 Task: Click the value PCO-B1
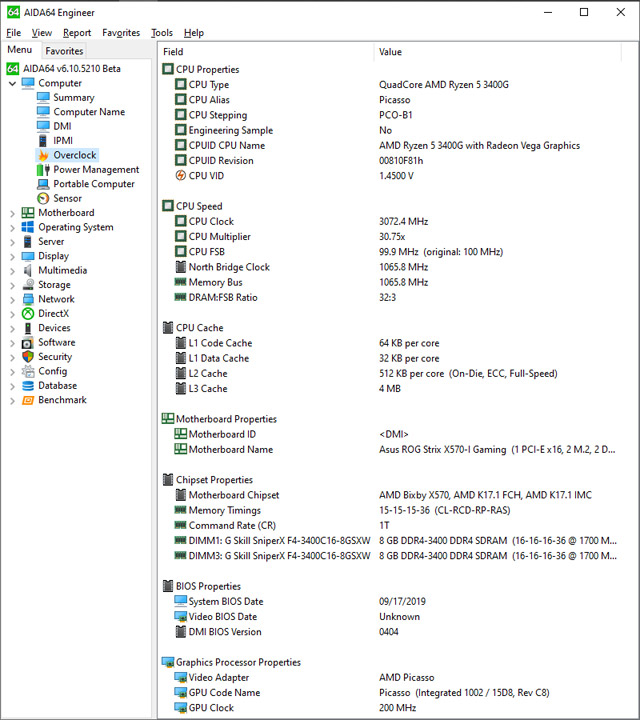(x=396, y=115)
